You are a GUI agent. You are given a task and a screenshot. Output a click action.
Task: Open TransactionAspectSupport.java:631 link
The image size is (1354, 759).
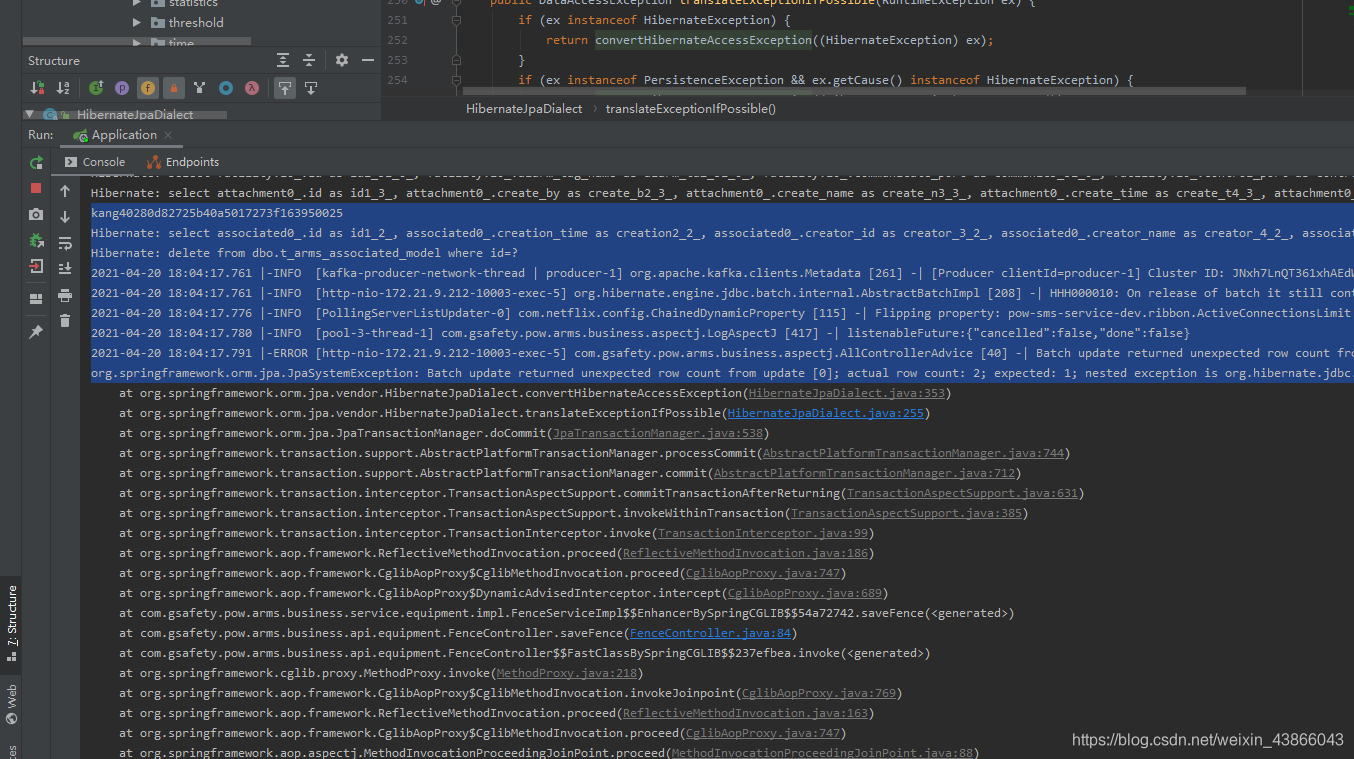click(x=962, y=493)
